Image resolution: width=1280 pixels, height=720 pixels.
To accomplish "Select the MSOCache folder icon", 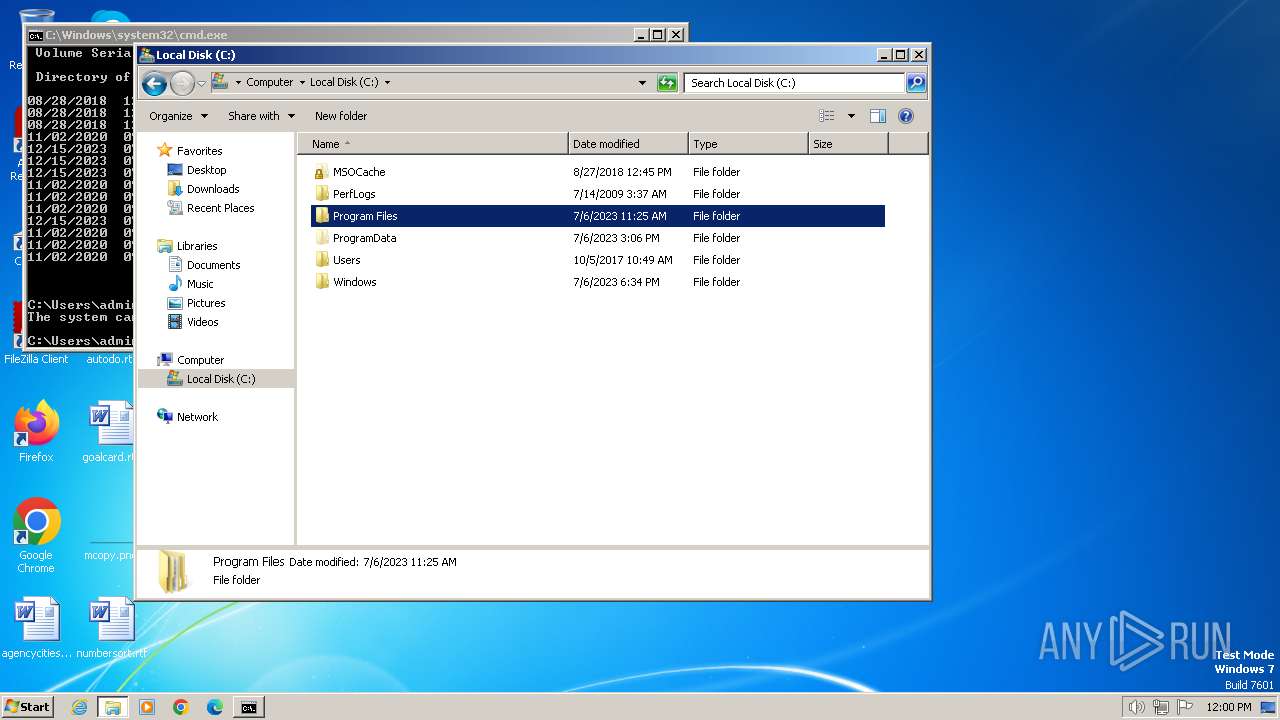I will (321, 172).
